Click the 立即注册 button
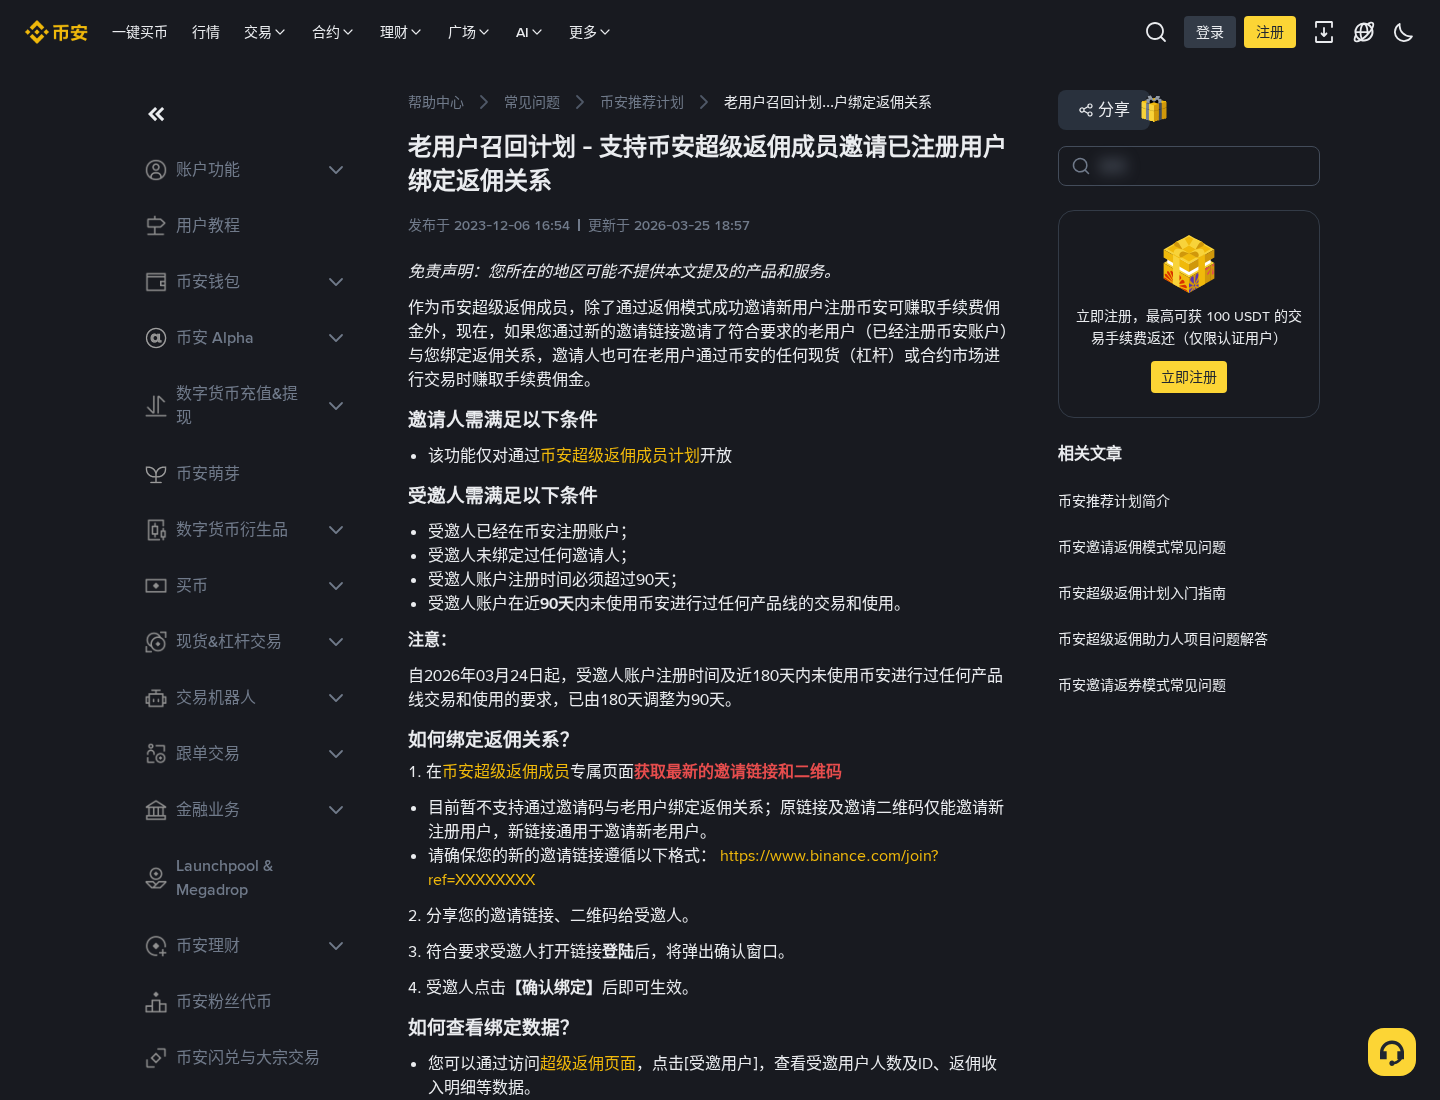Screen dimensions: 1440x1100 1189,377
